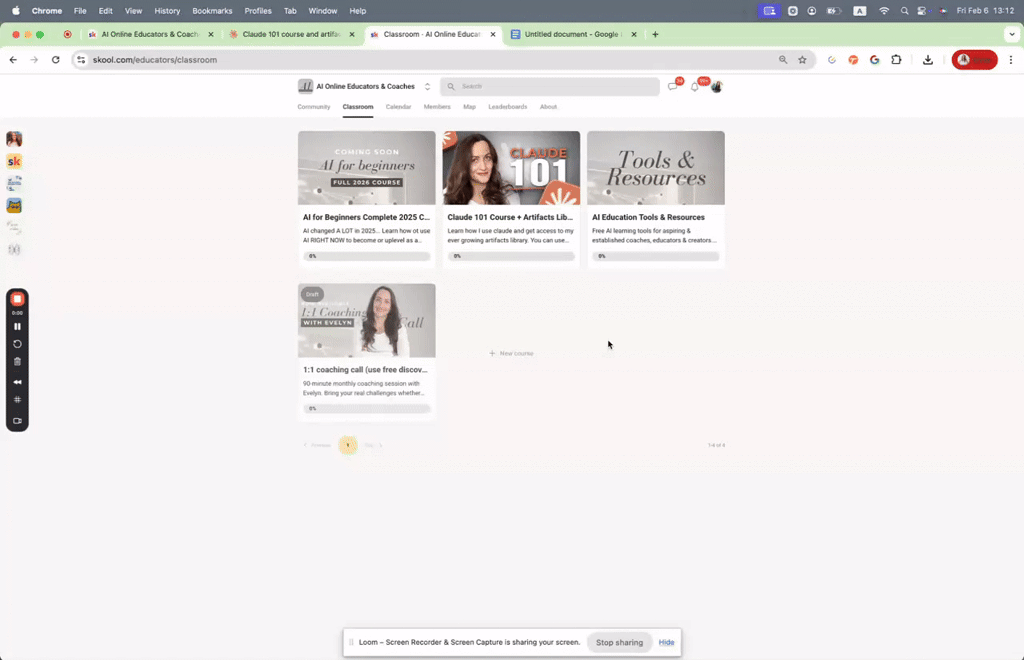This screenshot has height=660, width=1024.
Task: Click progress bar of AI Education Tools course
Action: tap(656, 256)
